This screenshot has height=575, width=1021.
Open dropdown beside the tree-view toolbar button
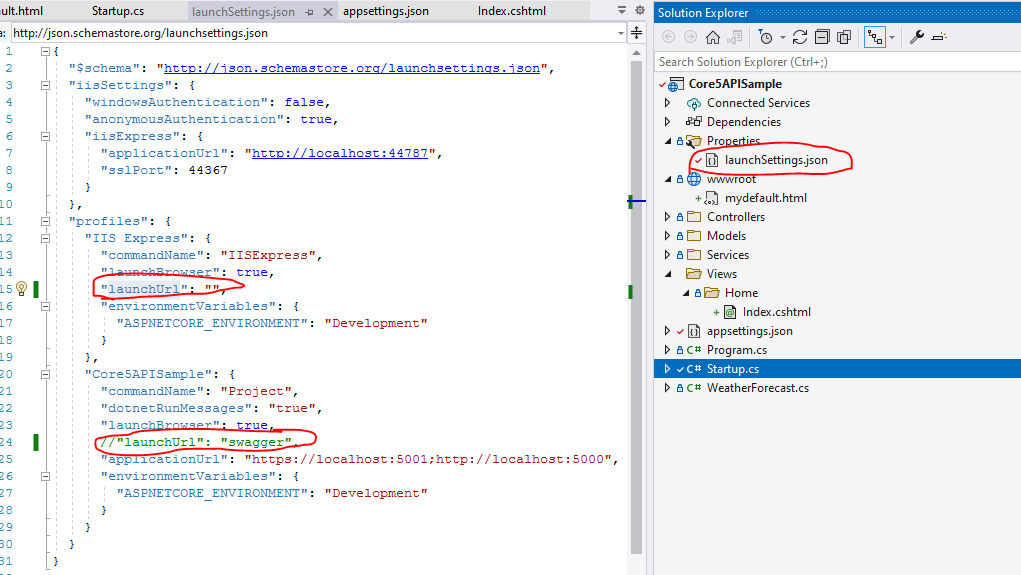tap(892, 37)
